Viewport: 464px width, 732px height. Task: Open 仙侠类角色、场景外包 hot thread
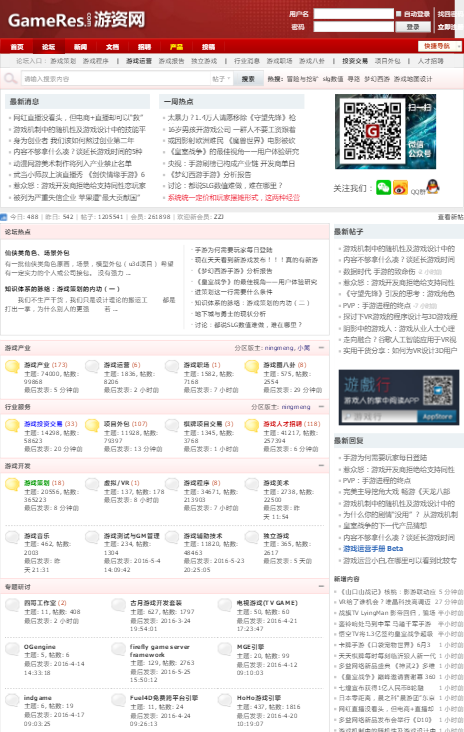[x=37, y=253]
